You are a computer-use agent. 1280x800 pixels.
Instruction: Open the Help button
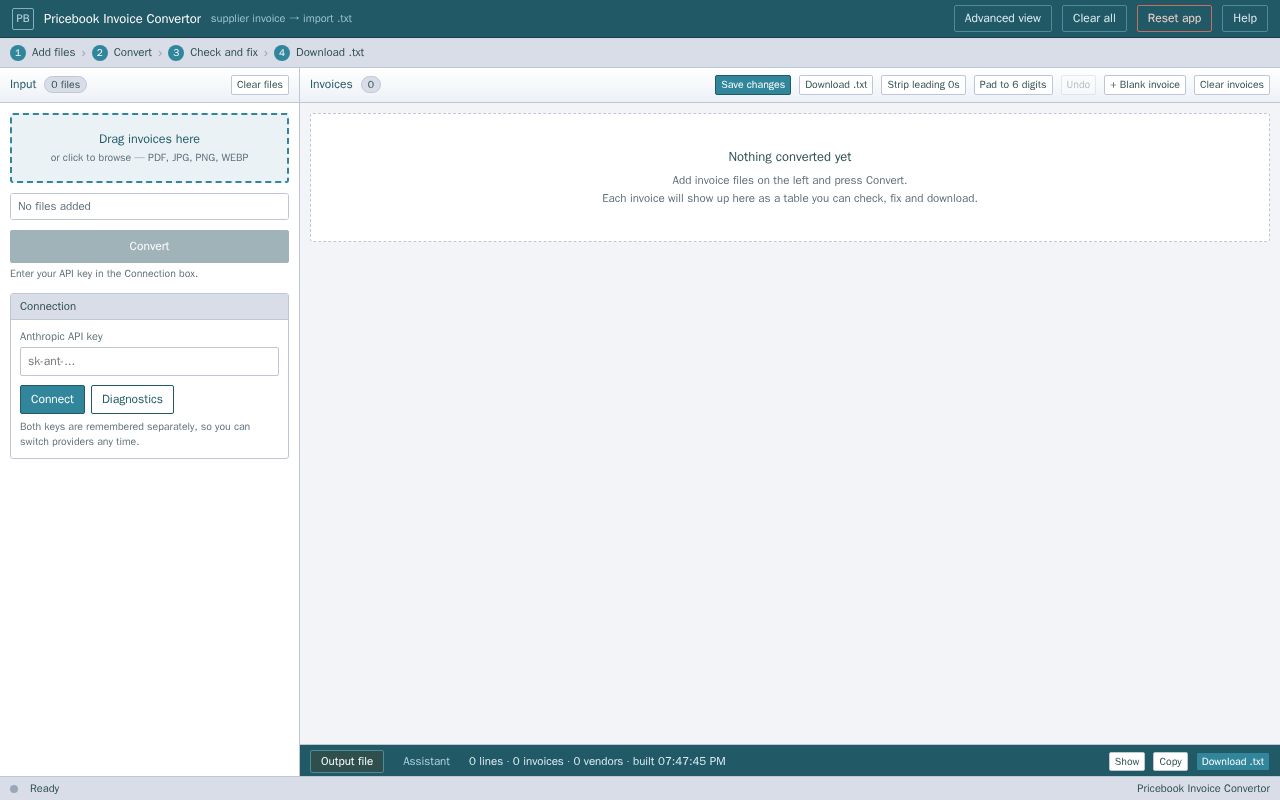pyautogui.click(x=1245, y=18)
